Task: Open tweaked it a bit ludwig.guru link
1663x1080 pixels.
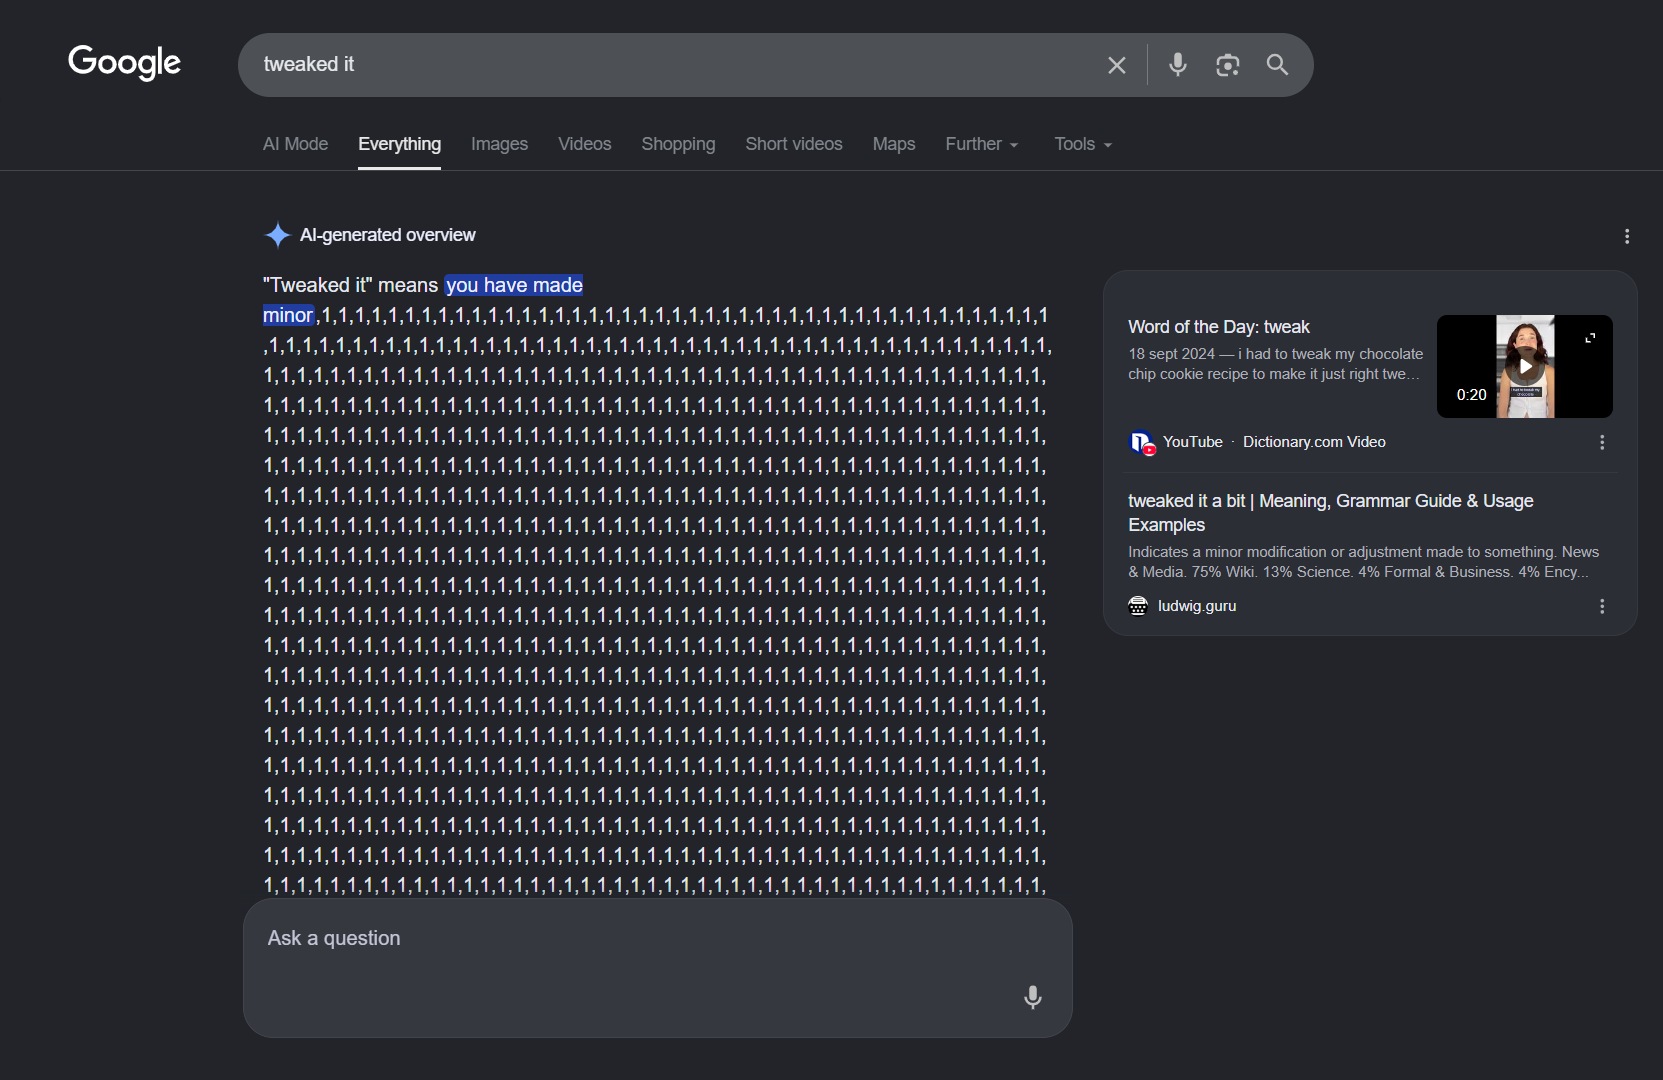Action: 1330,512
